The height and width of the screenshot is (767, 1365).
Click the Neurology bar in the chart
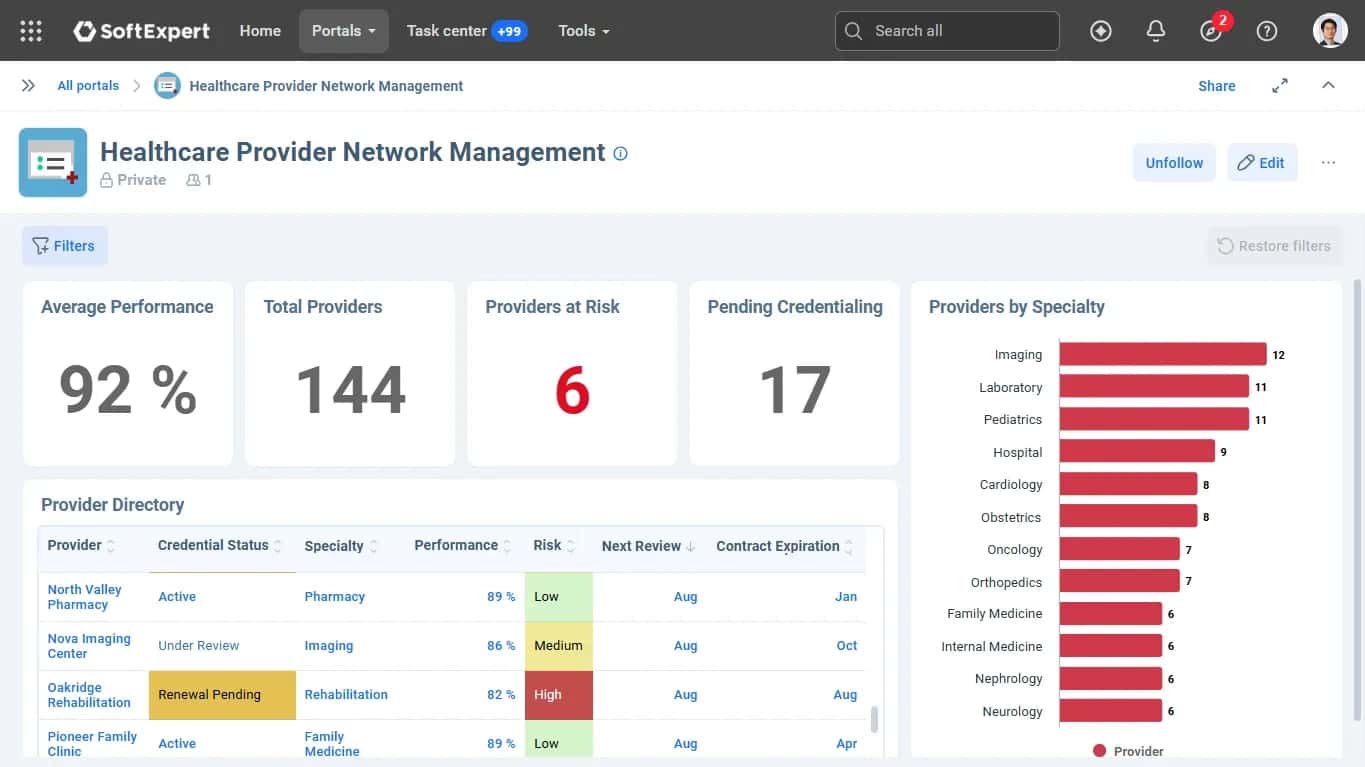pyautogui.click(x=1111, y=711)
